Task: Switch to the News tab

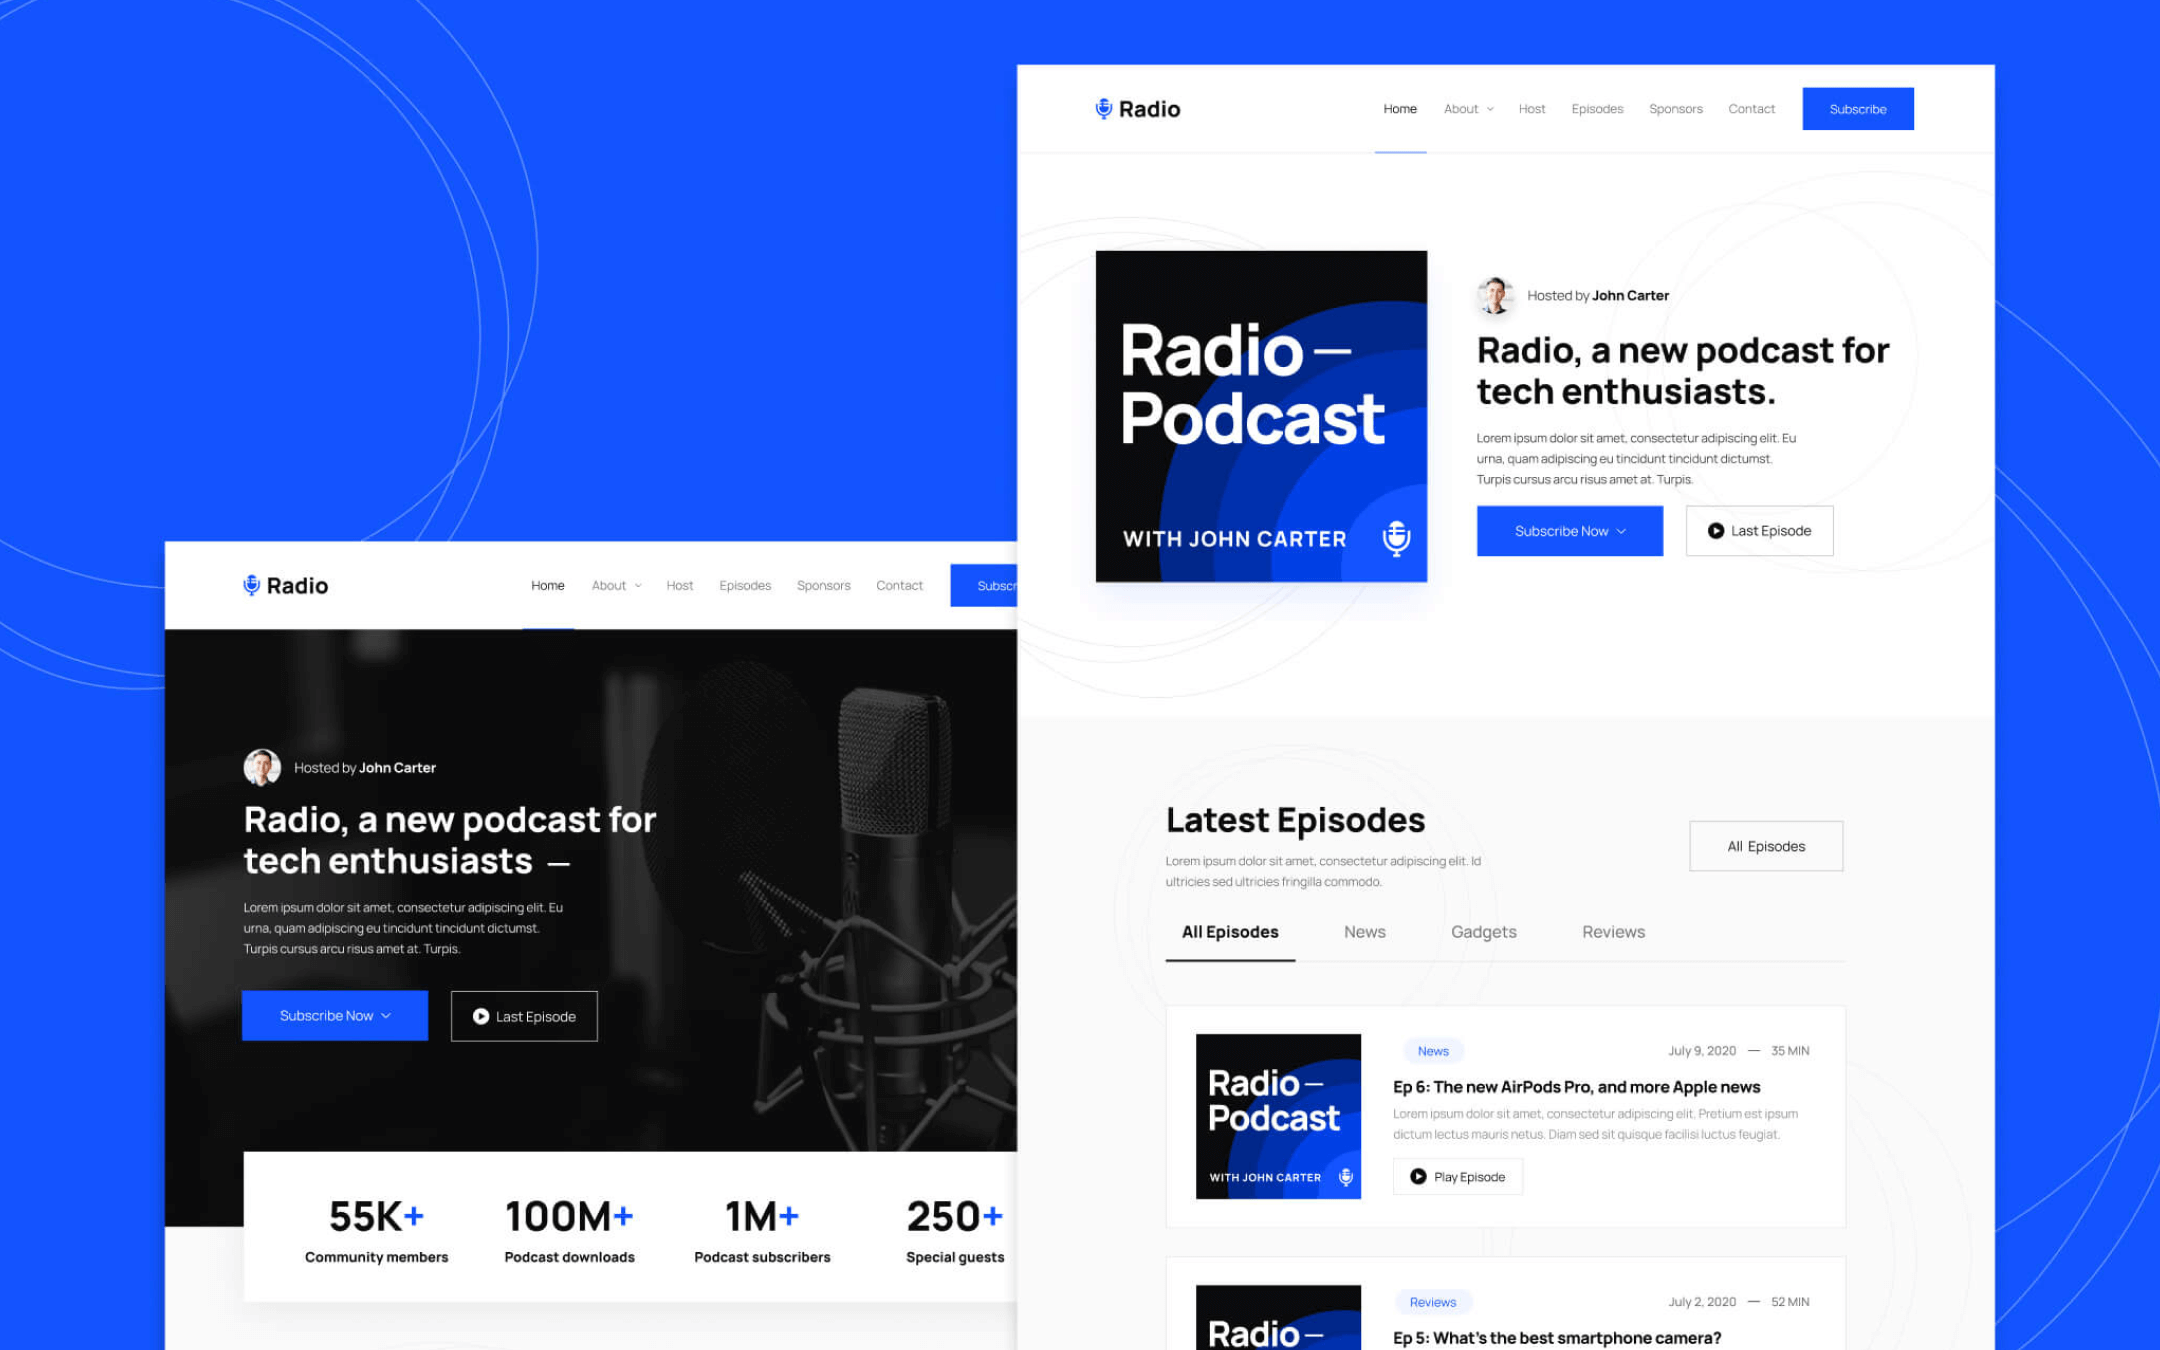Action: 1365,932
